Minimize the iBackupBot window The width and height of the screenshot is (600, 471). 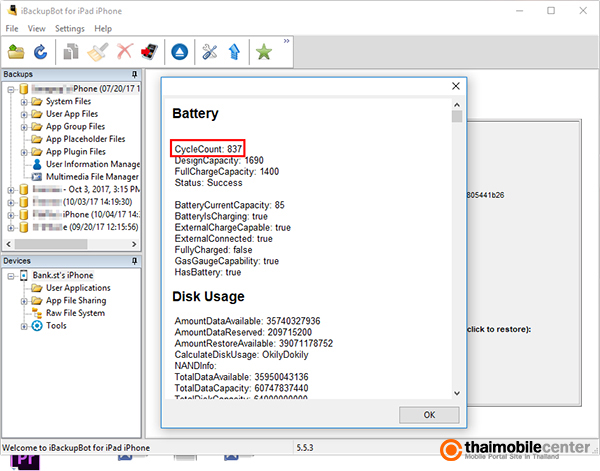click(x=519, y=11)
